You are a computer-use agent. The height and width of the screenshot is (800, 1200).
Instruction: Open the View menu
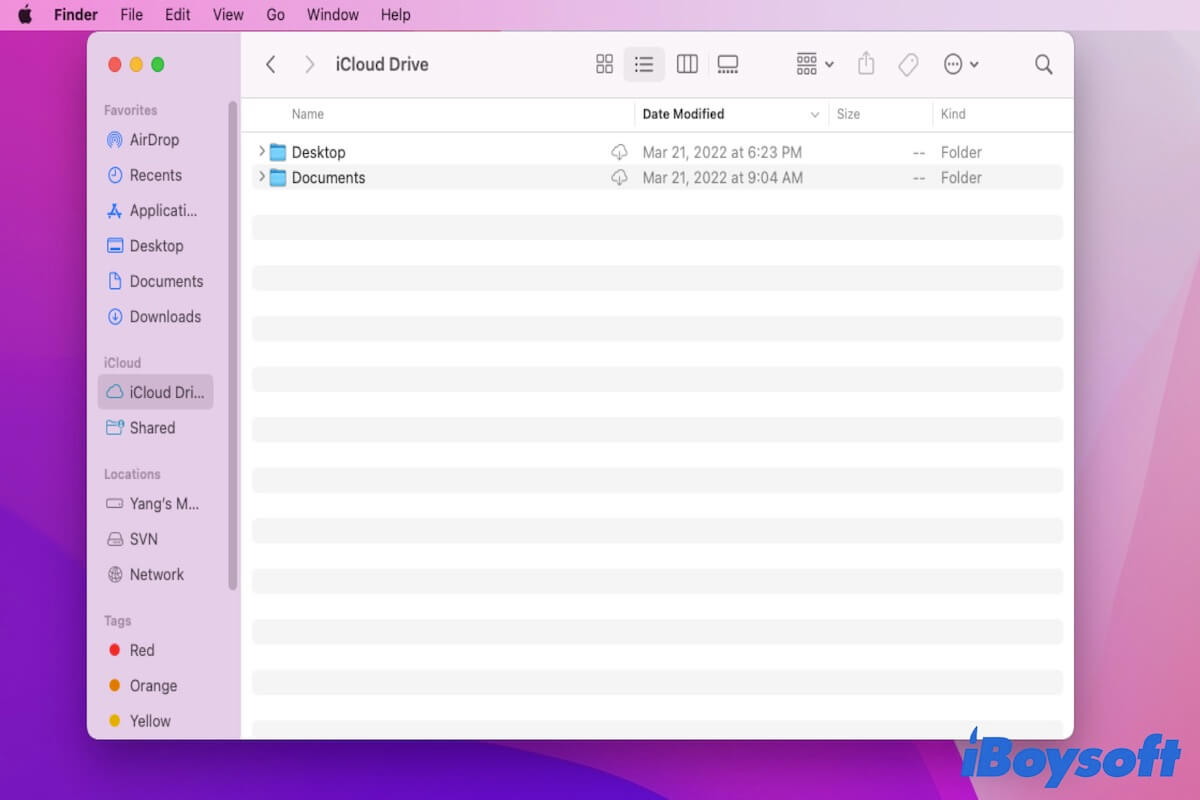228,14
